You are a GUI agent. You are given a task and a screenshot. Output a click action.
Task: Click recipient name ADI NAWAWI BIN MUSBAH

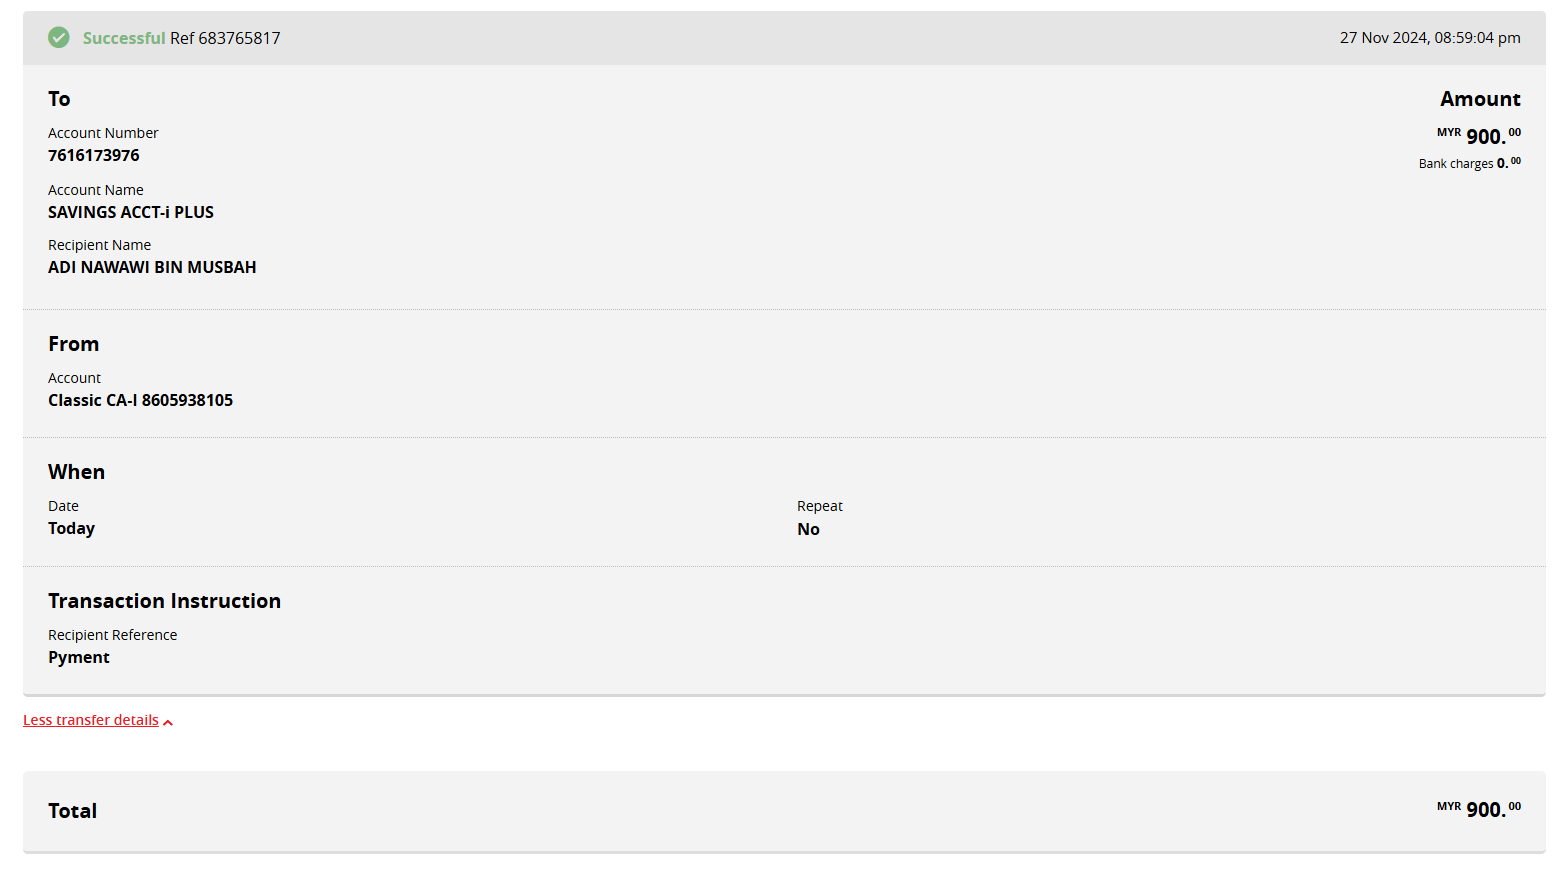point(152,267)
